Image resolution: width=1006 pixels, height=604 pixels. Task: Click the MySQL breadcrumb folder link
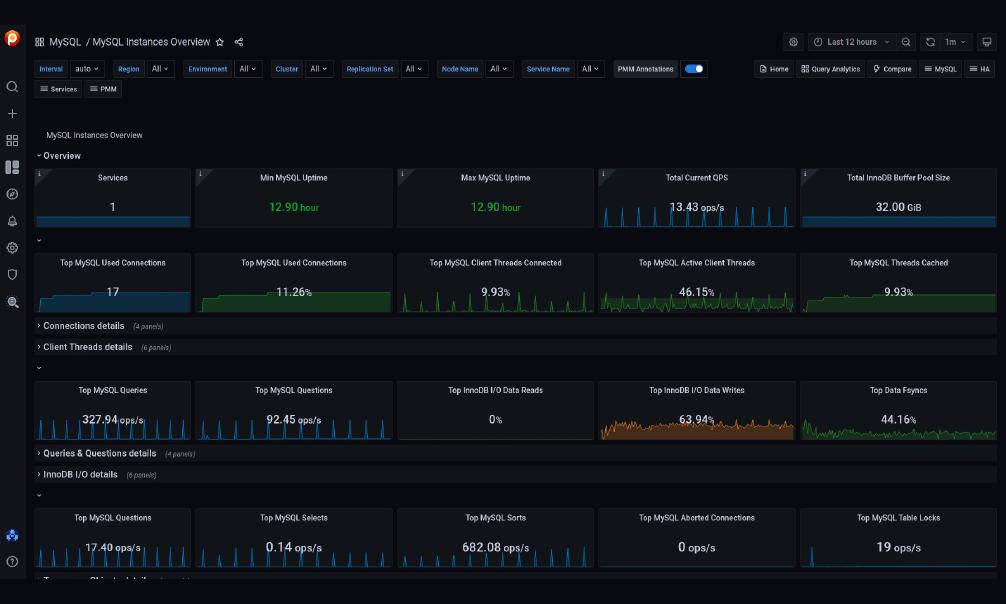click(x=65, y=42)
